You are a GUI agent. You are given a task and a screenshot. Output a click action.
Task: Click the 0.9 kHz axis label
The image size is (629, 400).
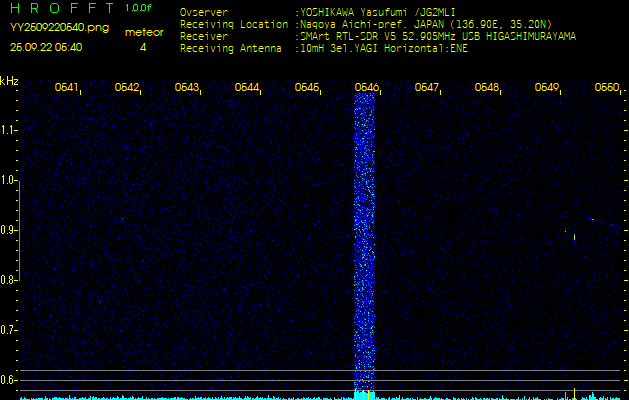(8, 230)
